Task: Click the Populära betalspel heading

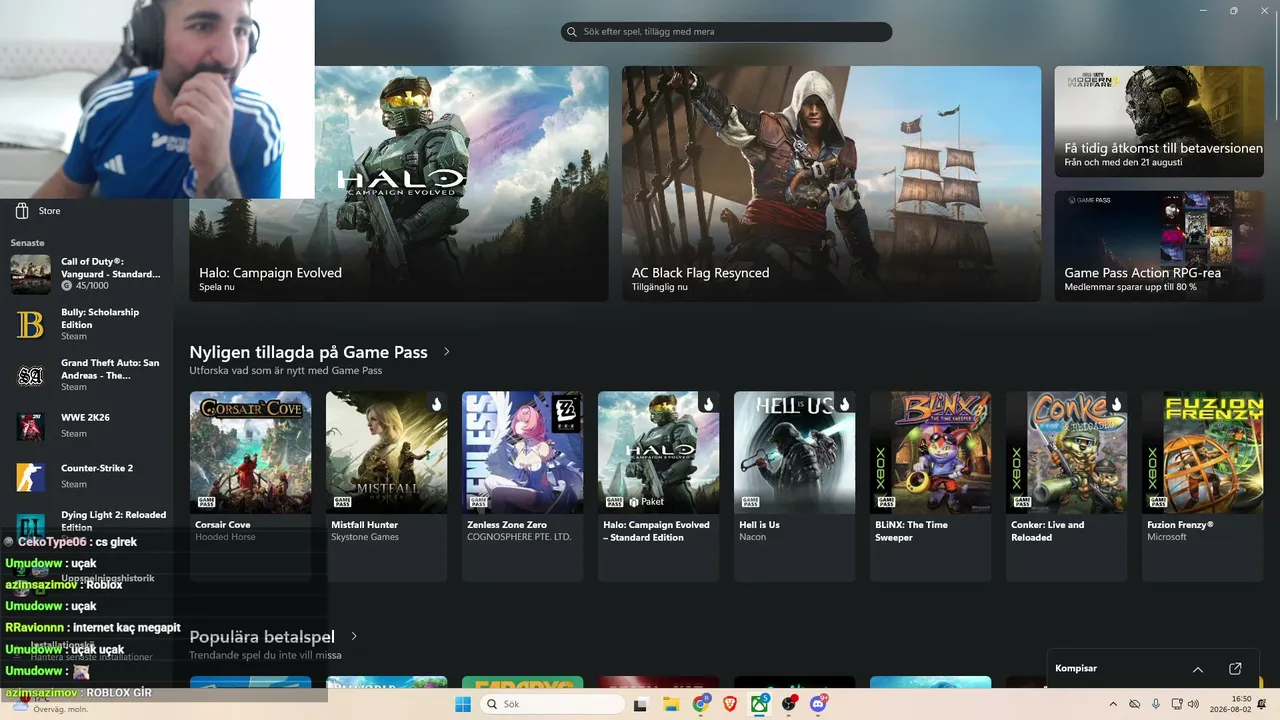Action: (x=262, y=637)
